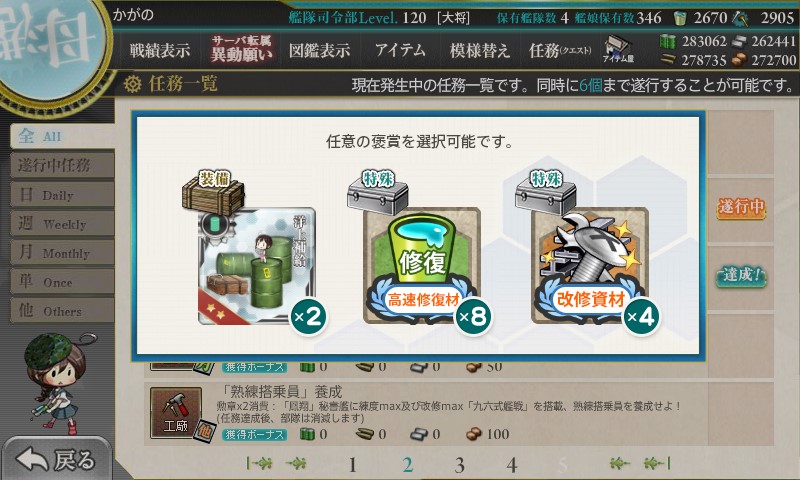The height and width of the screenshot is (480, 800).
Task: Filter quests by Weekly
Action: [62, 224]
